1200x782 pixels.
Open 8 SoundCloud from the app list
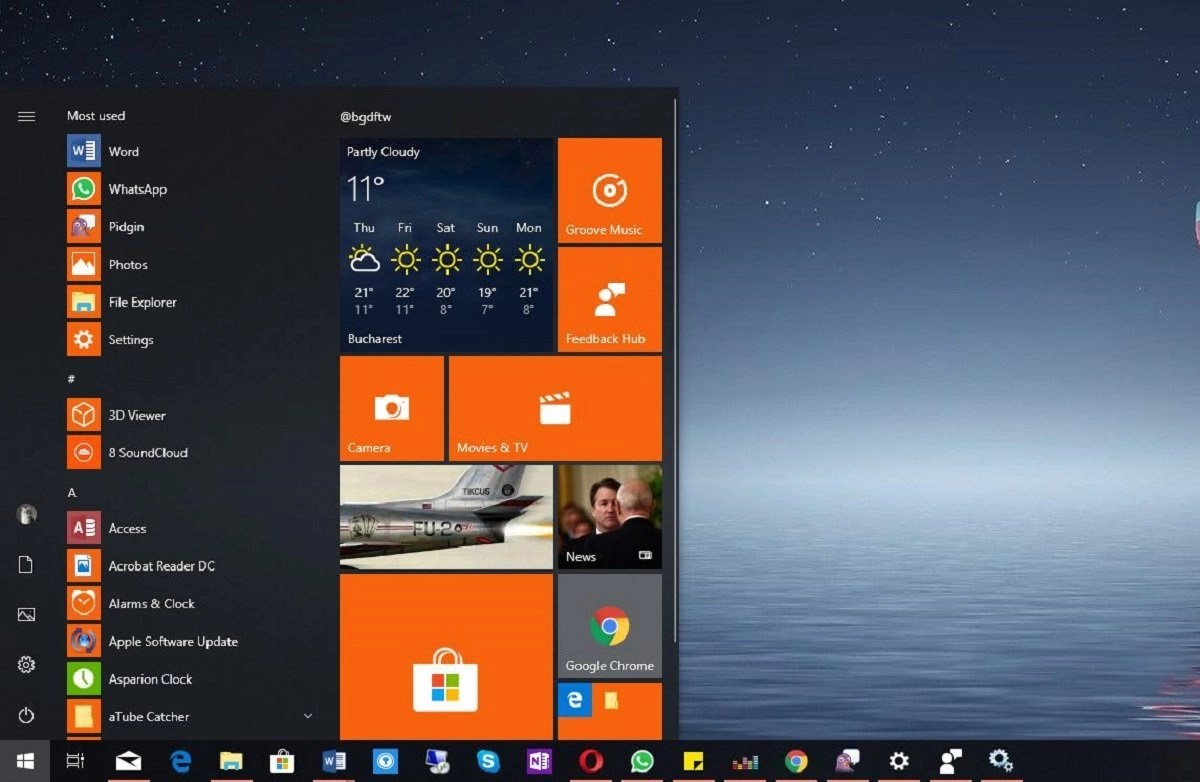190,453
